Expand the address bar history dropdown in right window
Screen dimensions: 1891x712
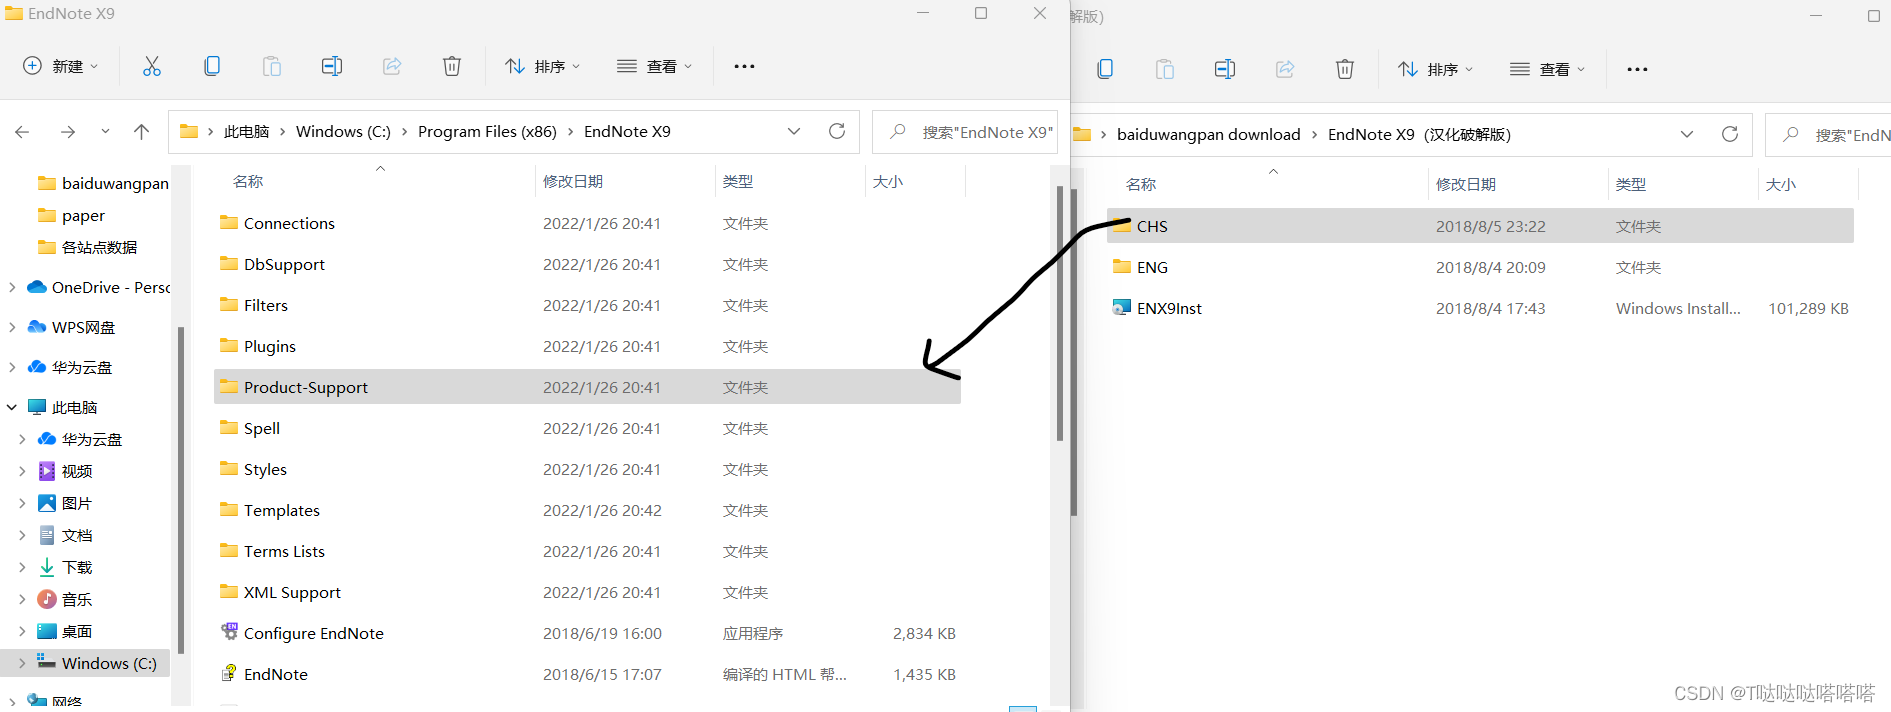coord(1687,134)
